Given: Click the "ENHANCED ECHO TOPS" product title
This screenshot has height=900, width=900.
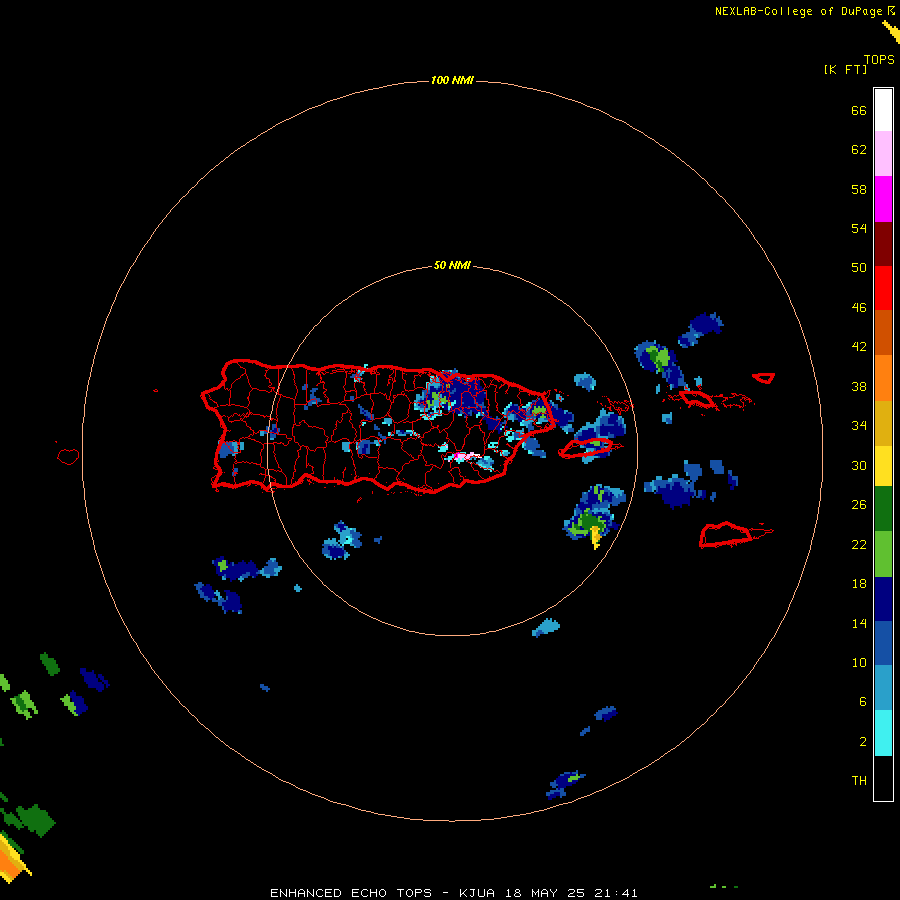Looking at the screenshot, I should coord(351,893).
